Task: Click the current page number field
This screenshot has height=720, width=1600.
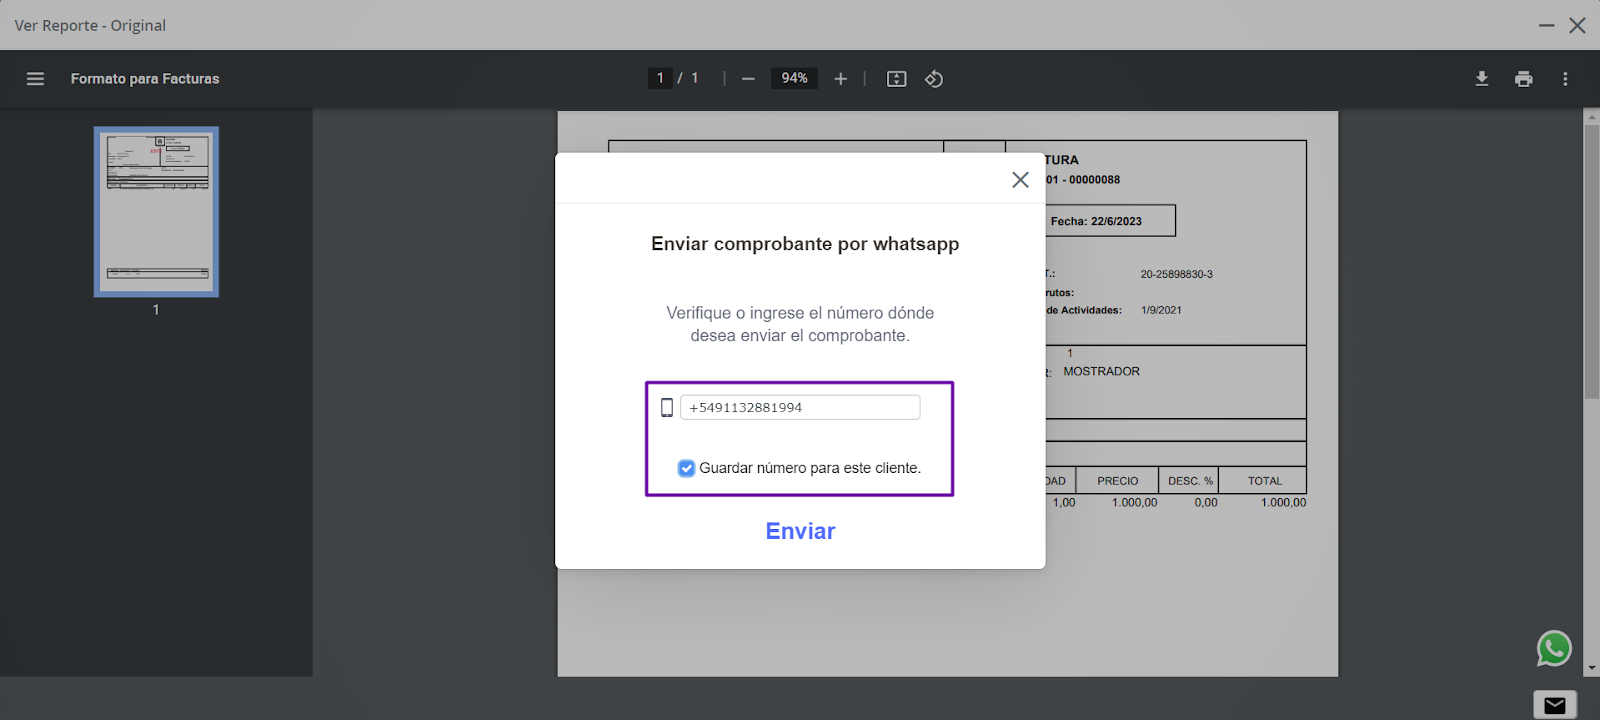Action: 660,78
